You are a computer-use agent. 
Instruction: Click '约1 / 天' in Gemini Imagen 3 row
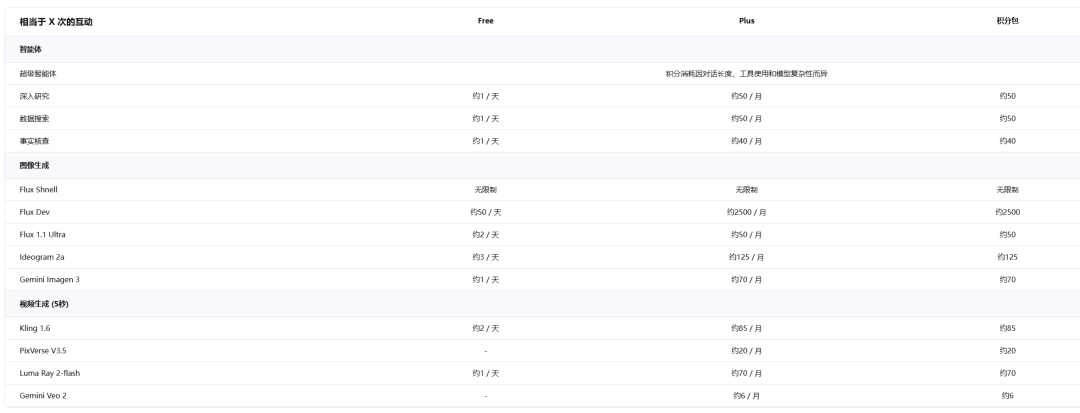click(x=486, y=279)
